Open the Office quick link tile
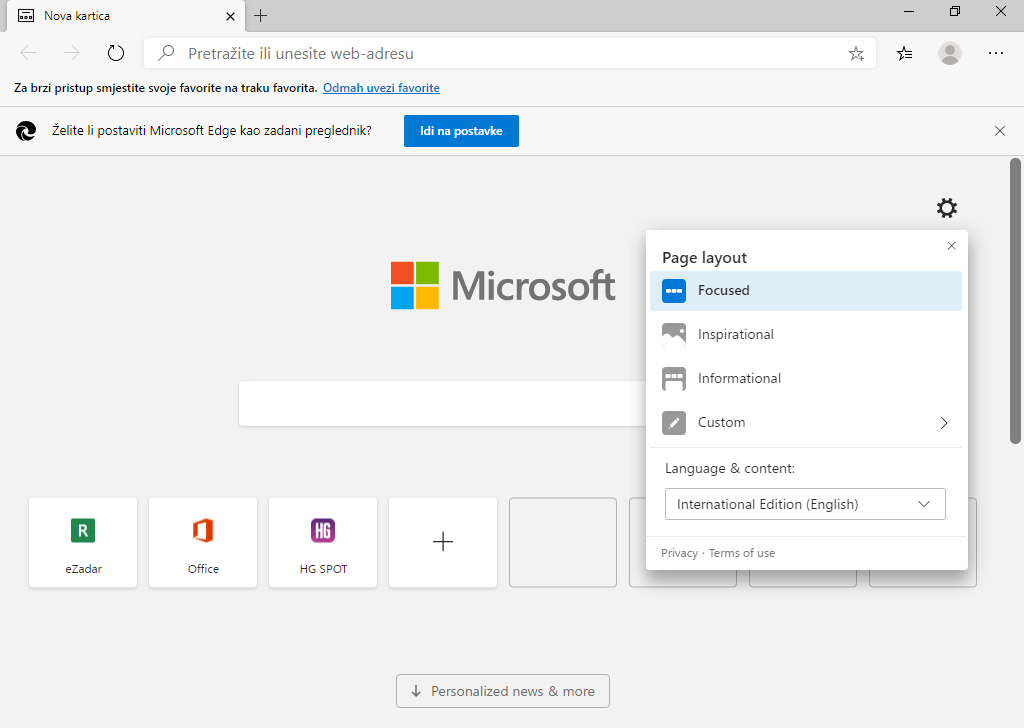The height and width of the screenshot is (728, 1024). 203,542
